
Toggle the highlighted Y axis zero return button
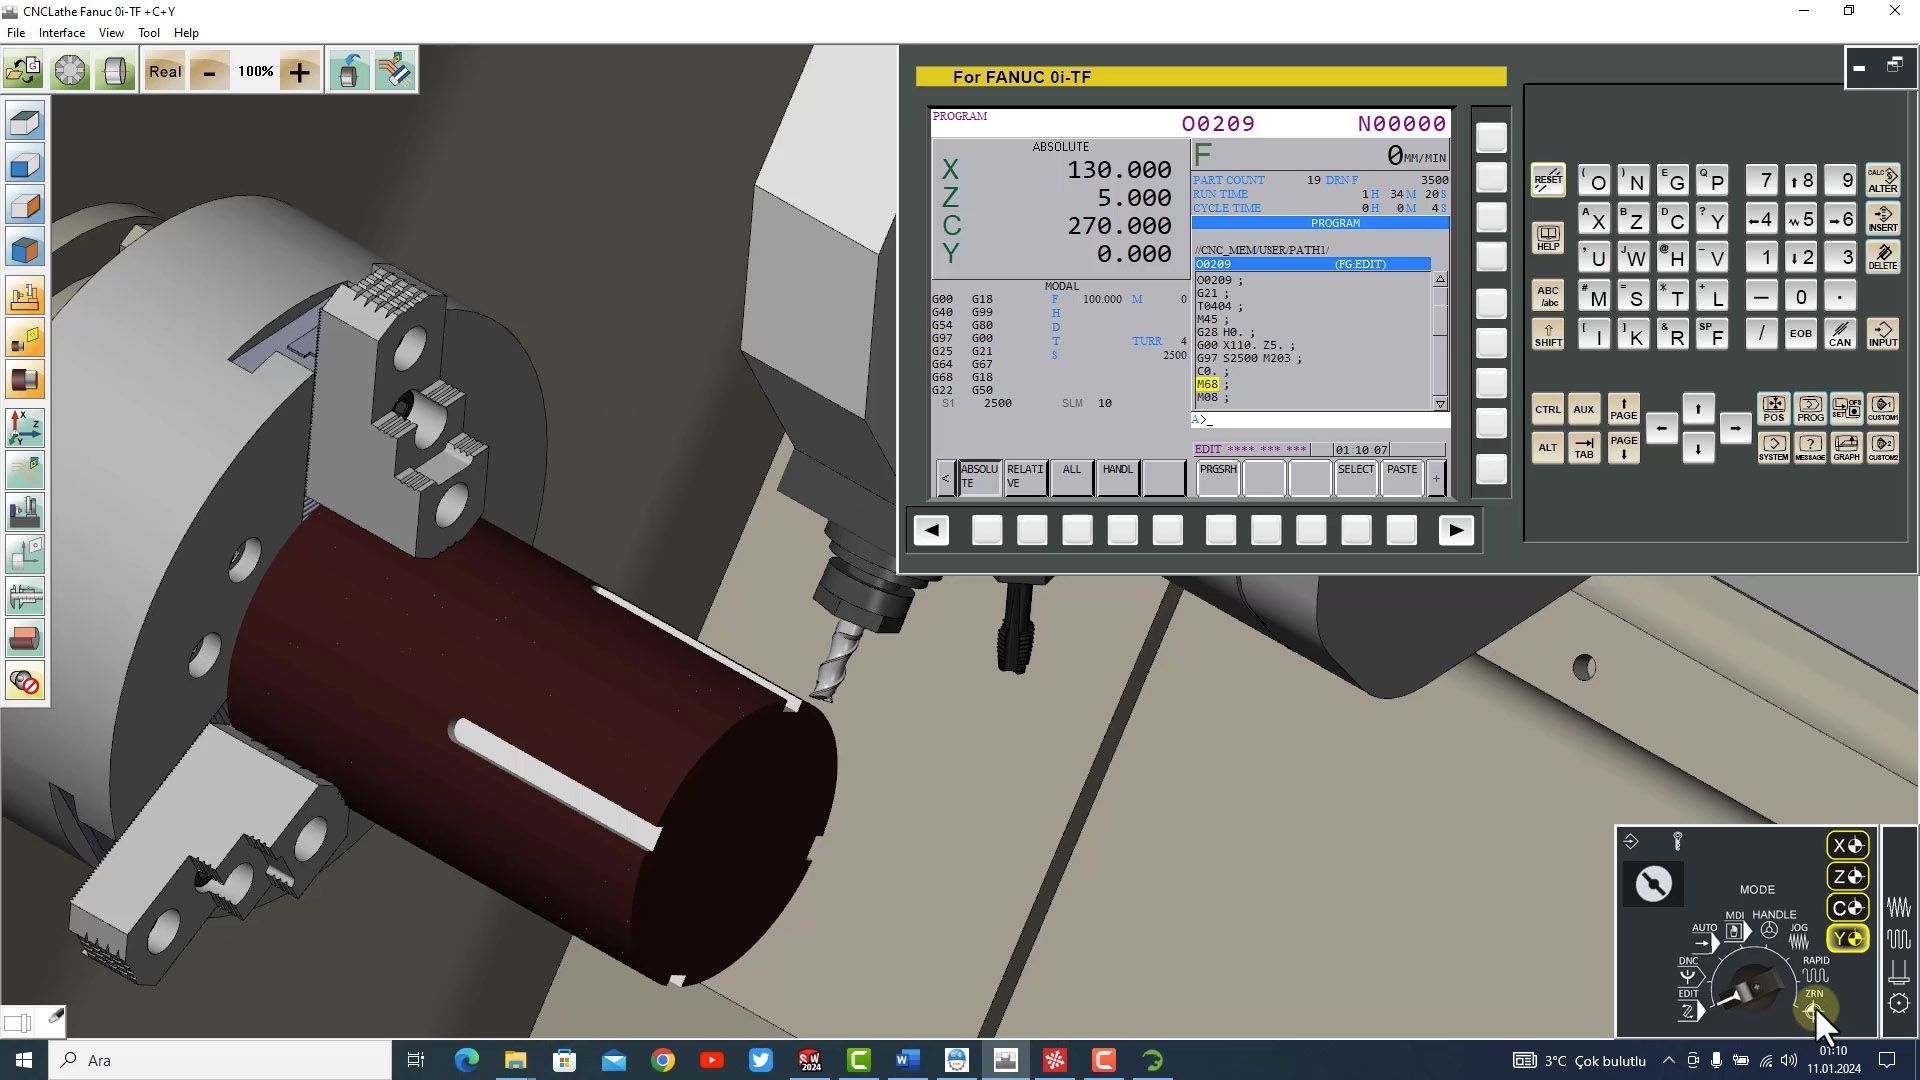pos(1847,938)
